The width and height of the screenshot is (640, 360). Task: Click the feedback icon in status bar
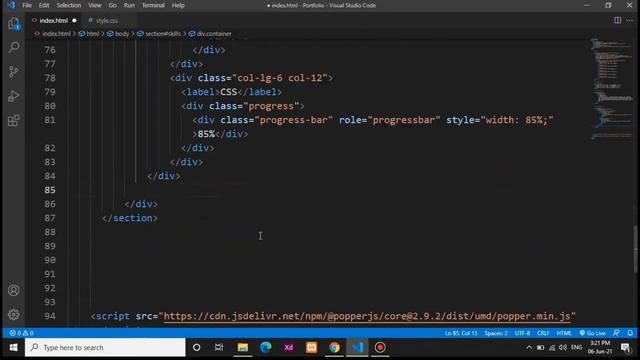616,333
